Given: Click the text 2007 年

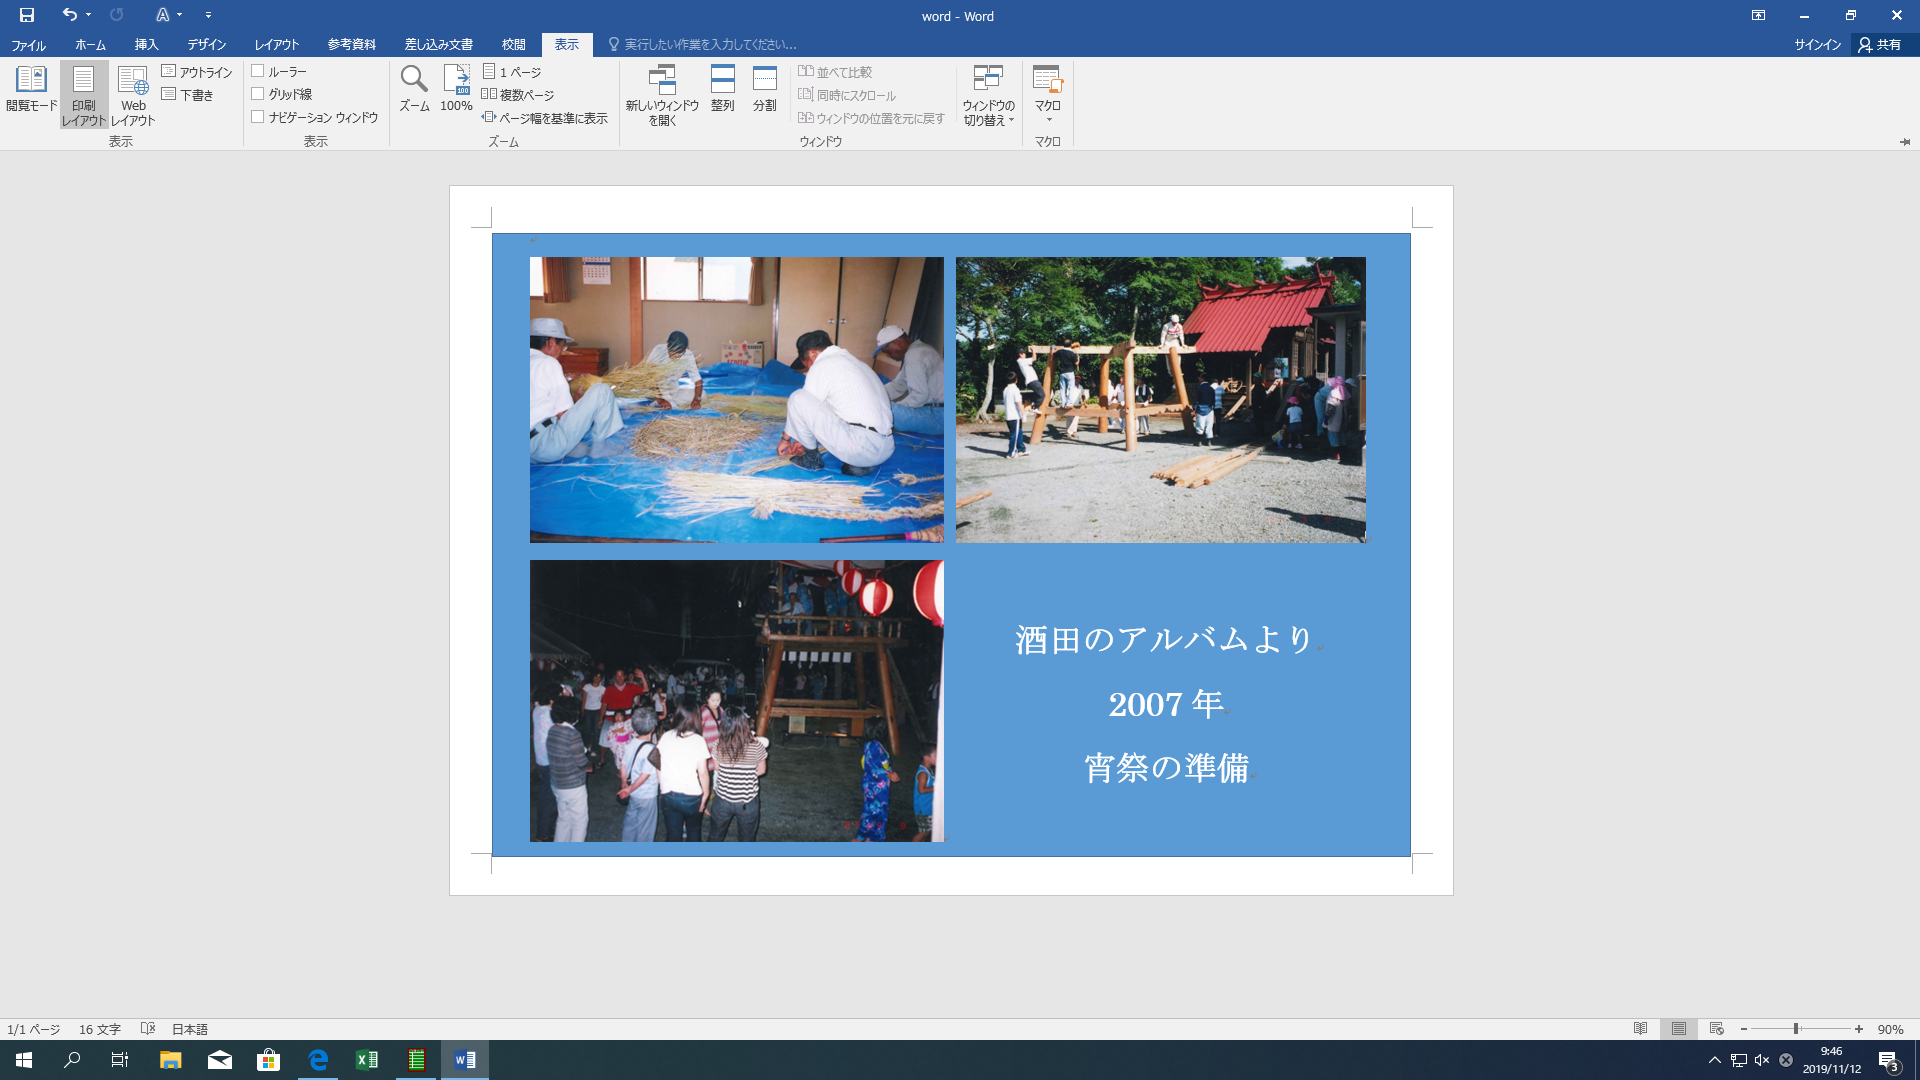Looking at the screenshot, I should 1166,704.
